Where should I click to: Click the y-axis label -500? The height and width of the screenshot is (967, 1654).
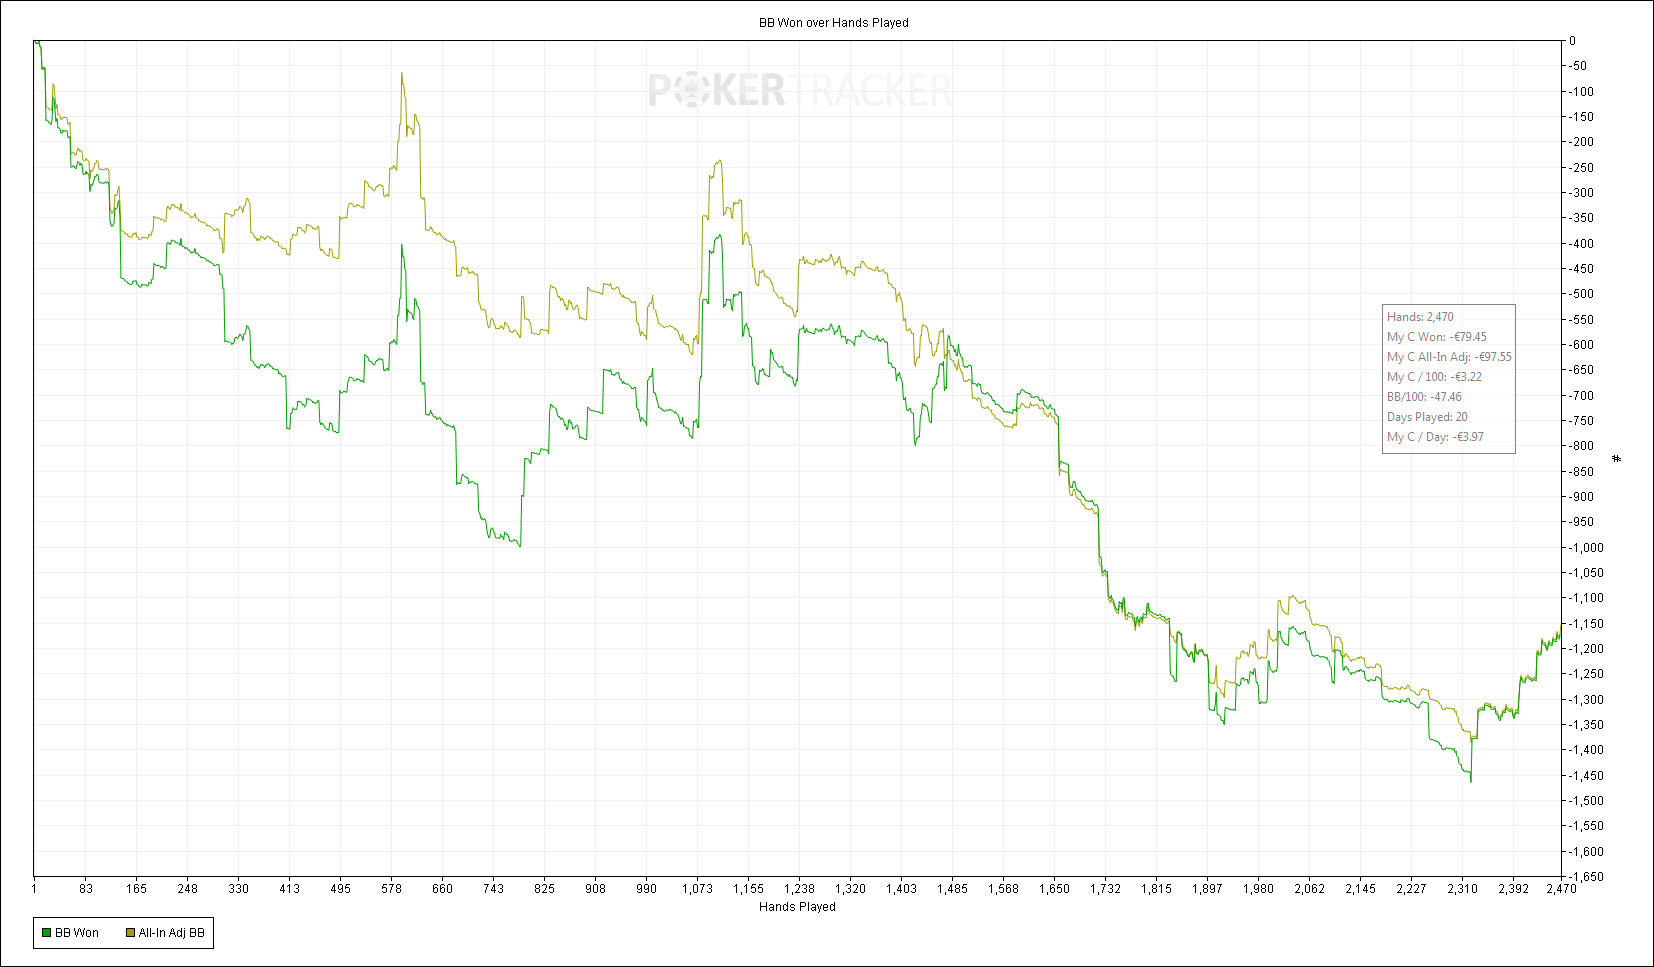[1581, 294]
